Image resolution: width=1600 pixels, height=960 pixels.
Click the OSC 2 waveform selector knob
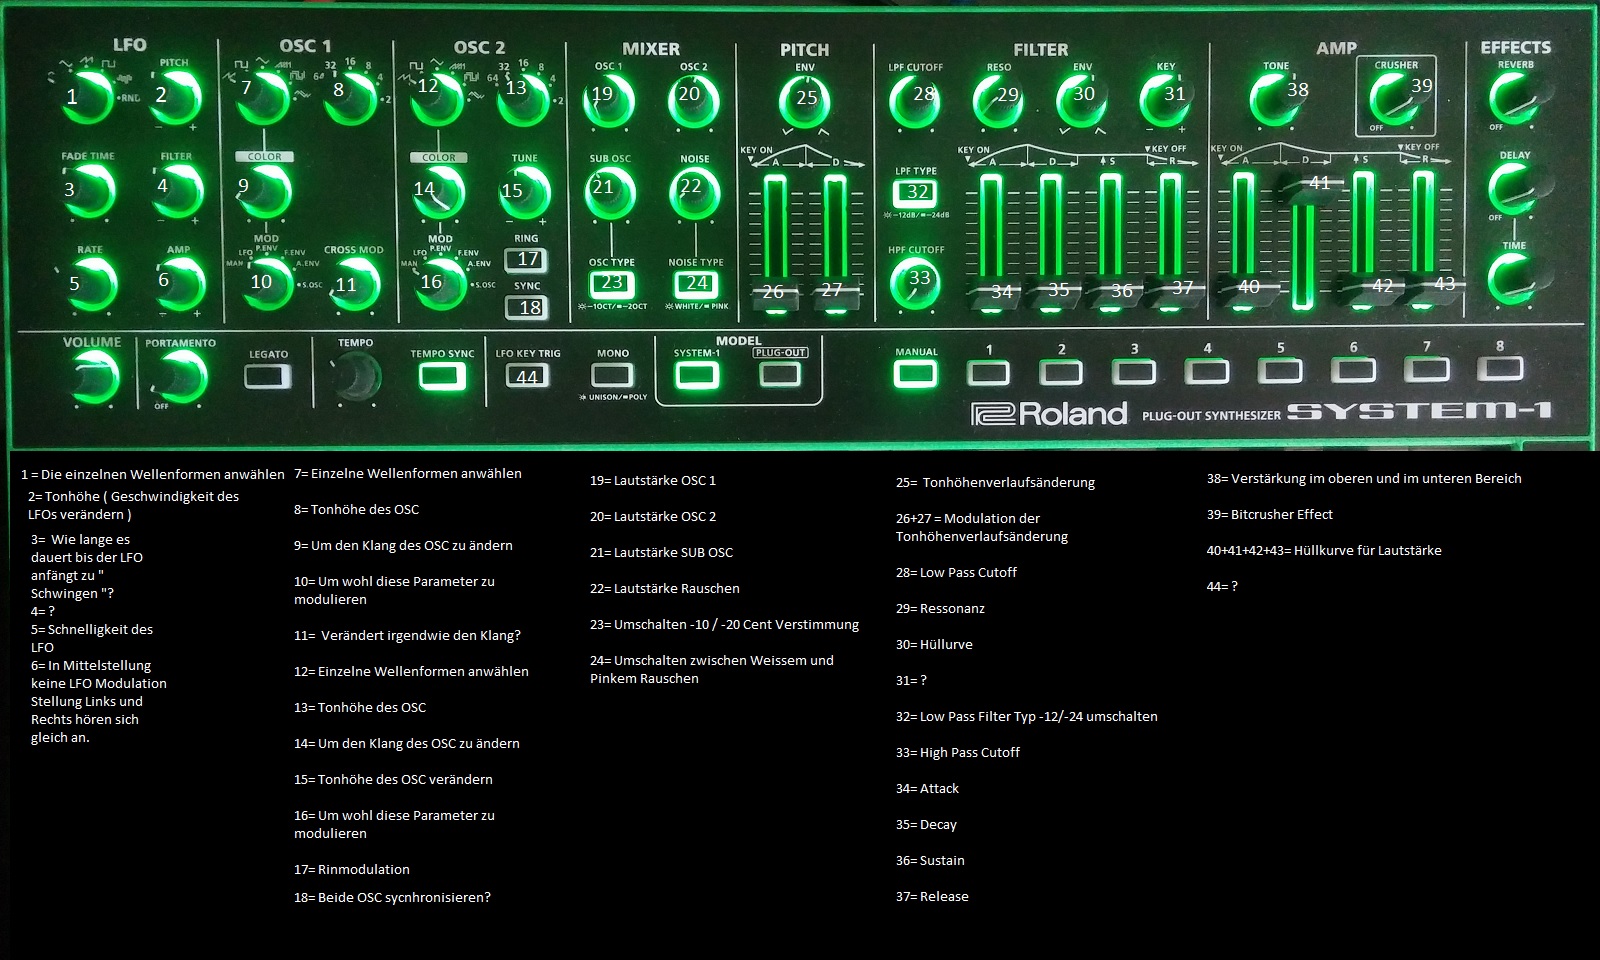(x=437, y=97)
